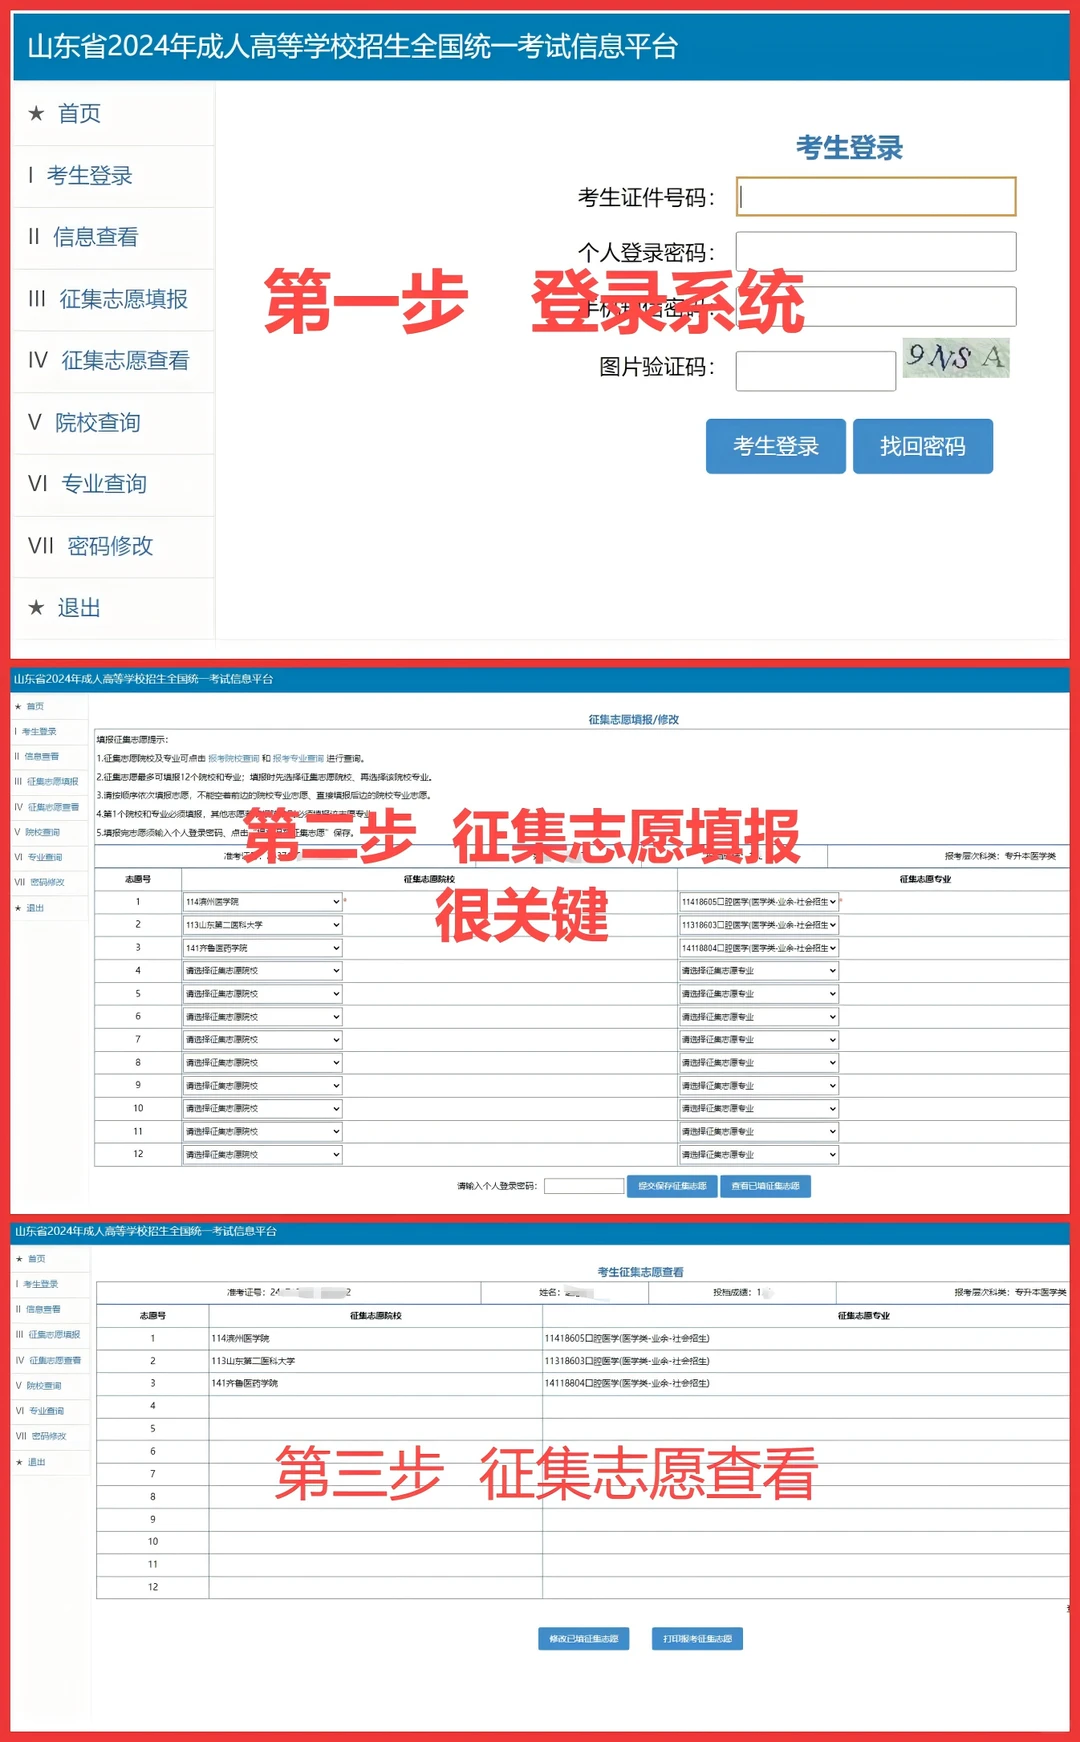Open 专业查询 in the 考生征集志愿查看 page sidebar
The height and width of the screenshot is (1742, 1080).
click(x=46, y=1411)
